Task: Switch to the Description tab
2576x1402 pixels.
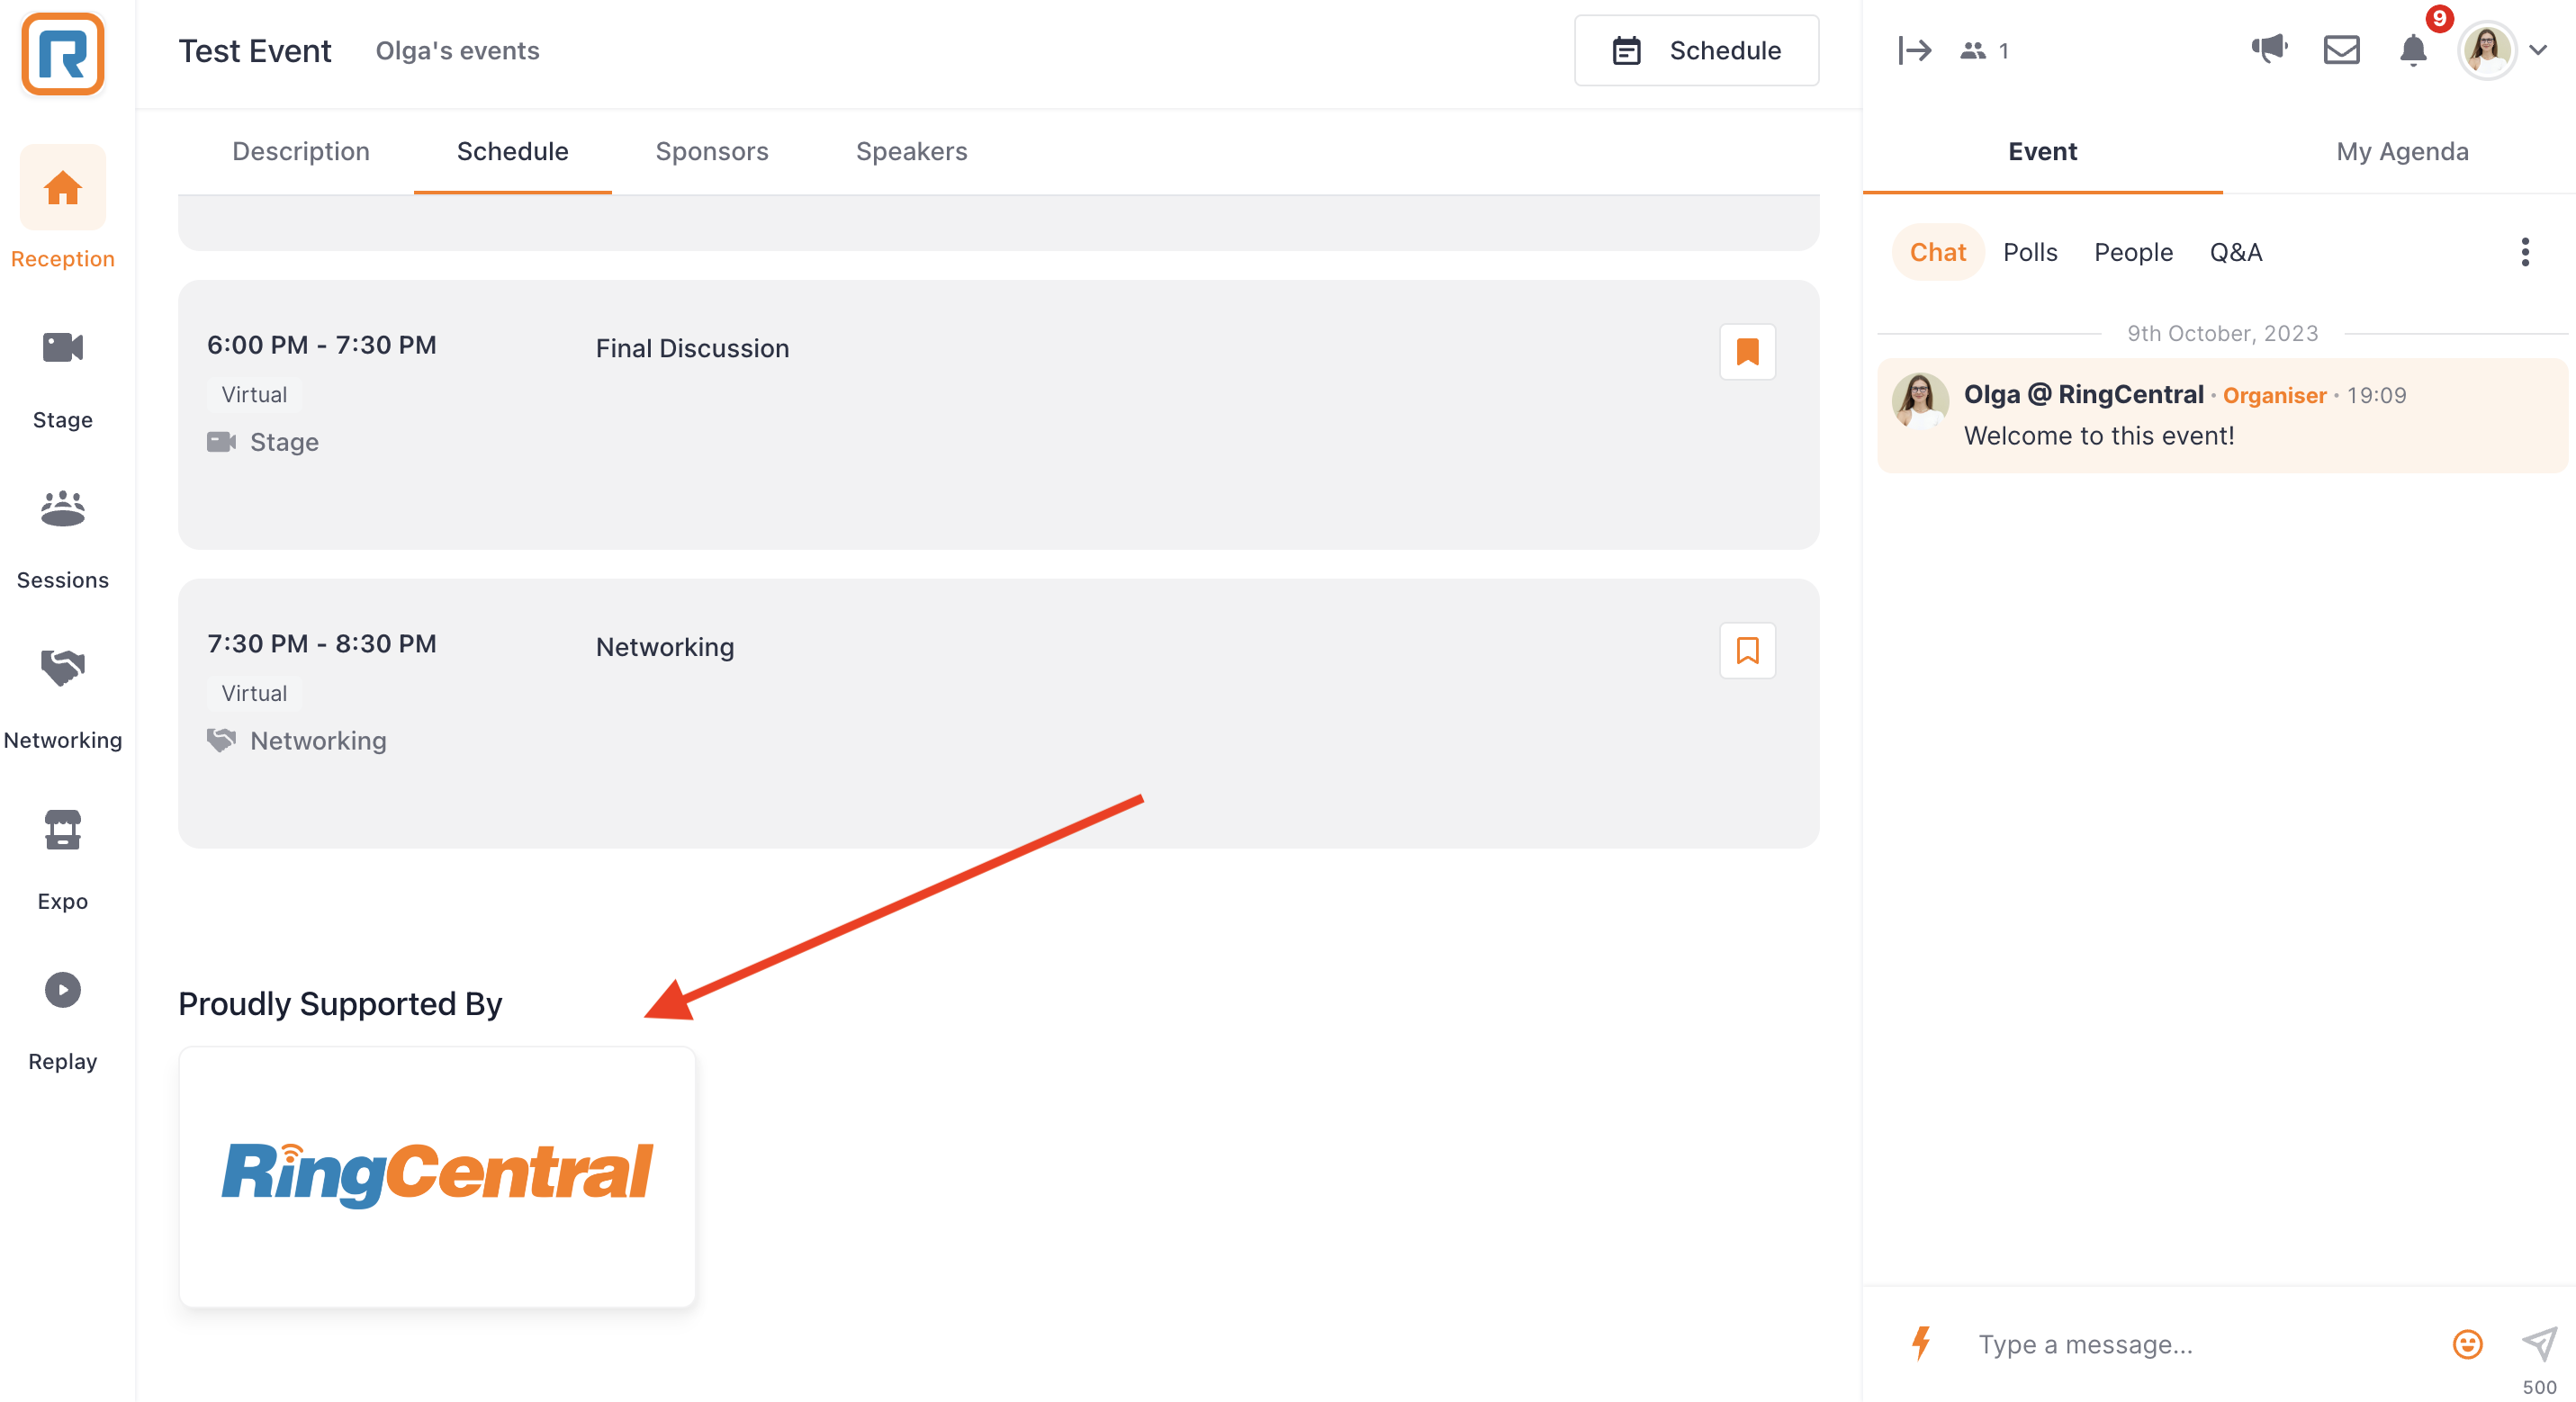Action: point(300,151)
